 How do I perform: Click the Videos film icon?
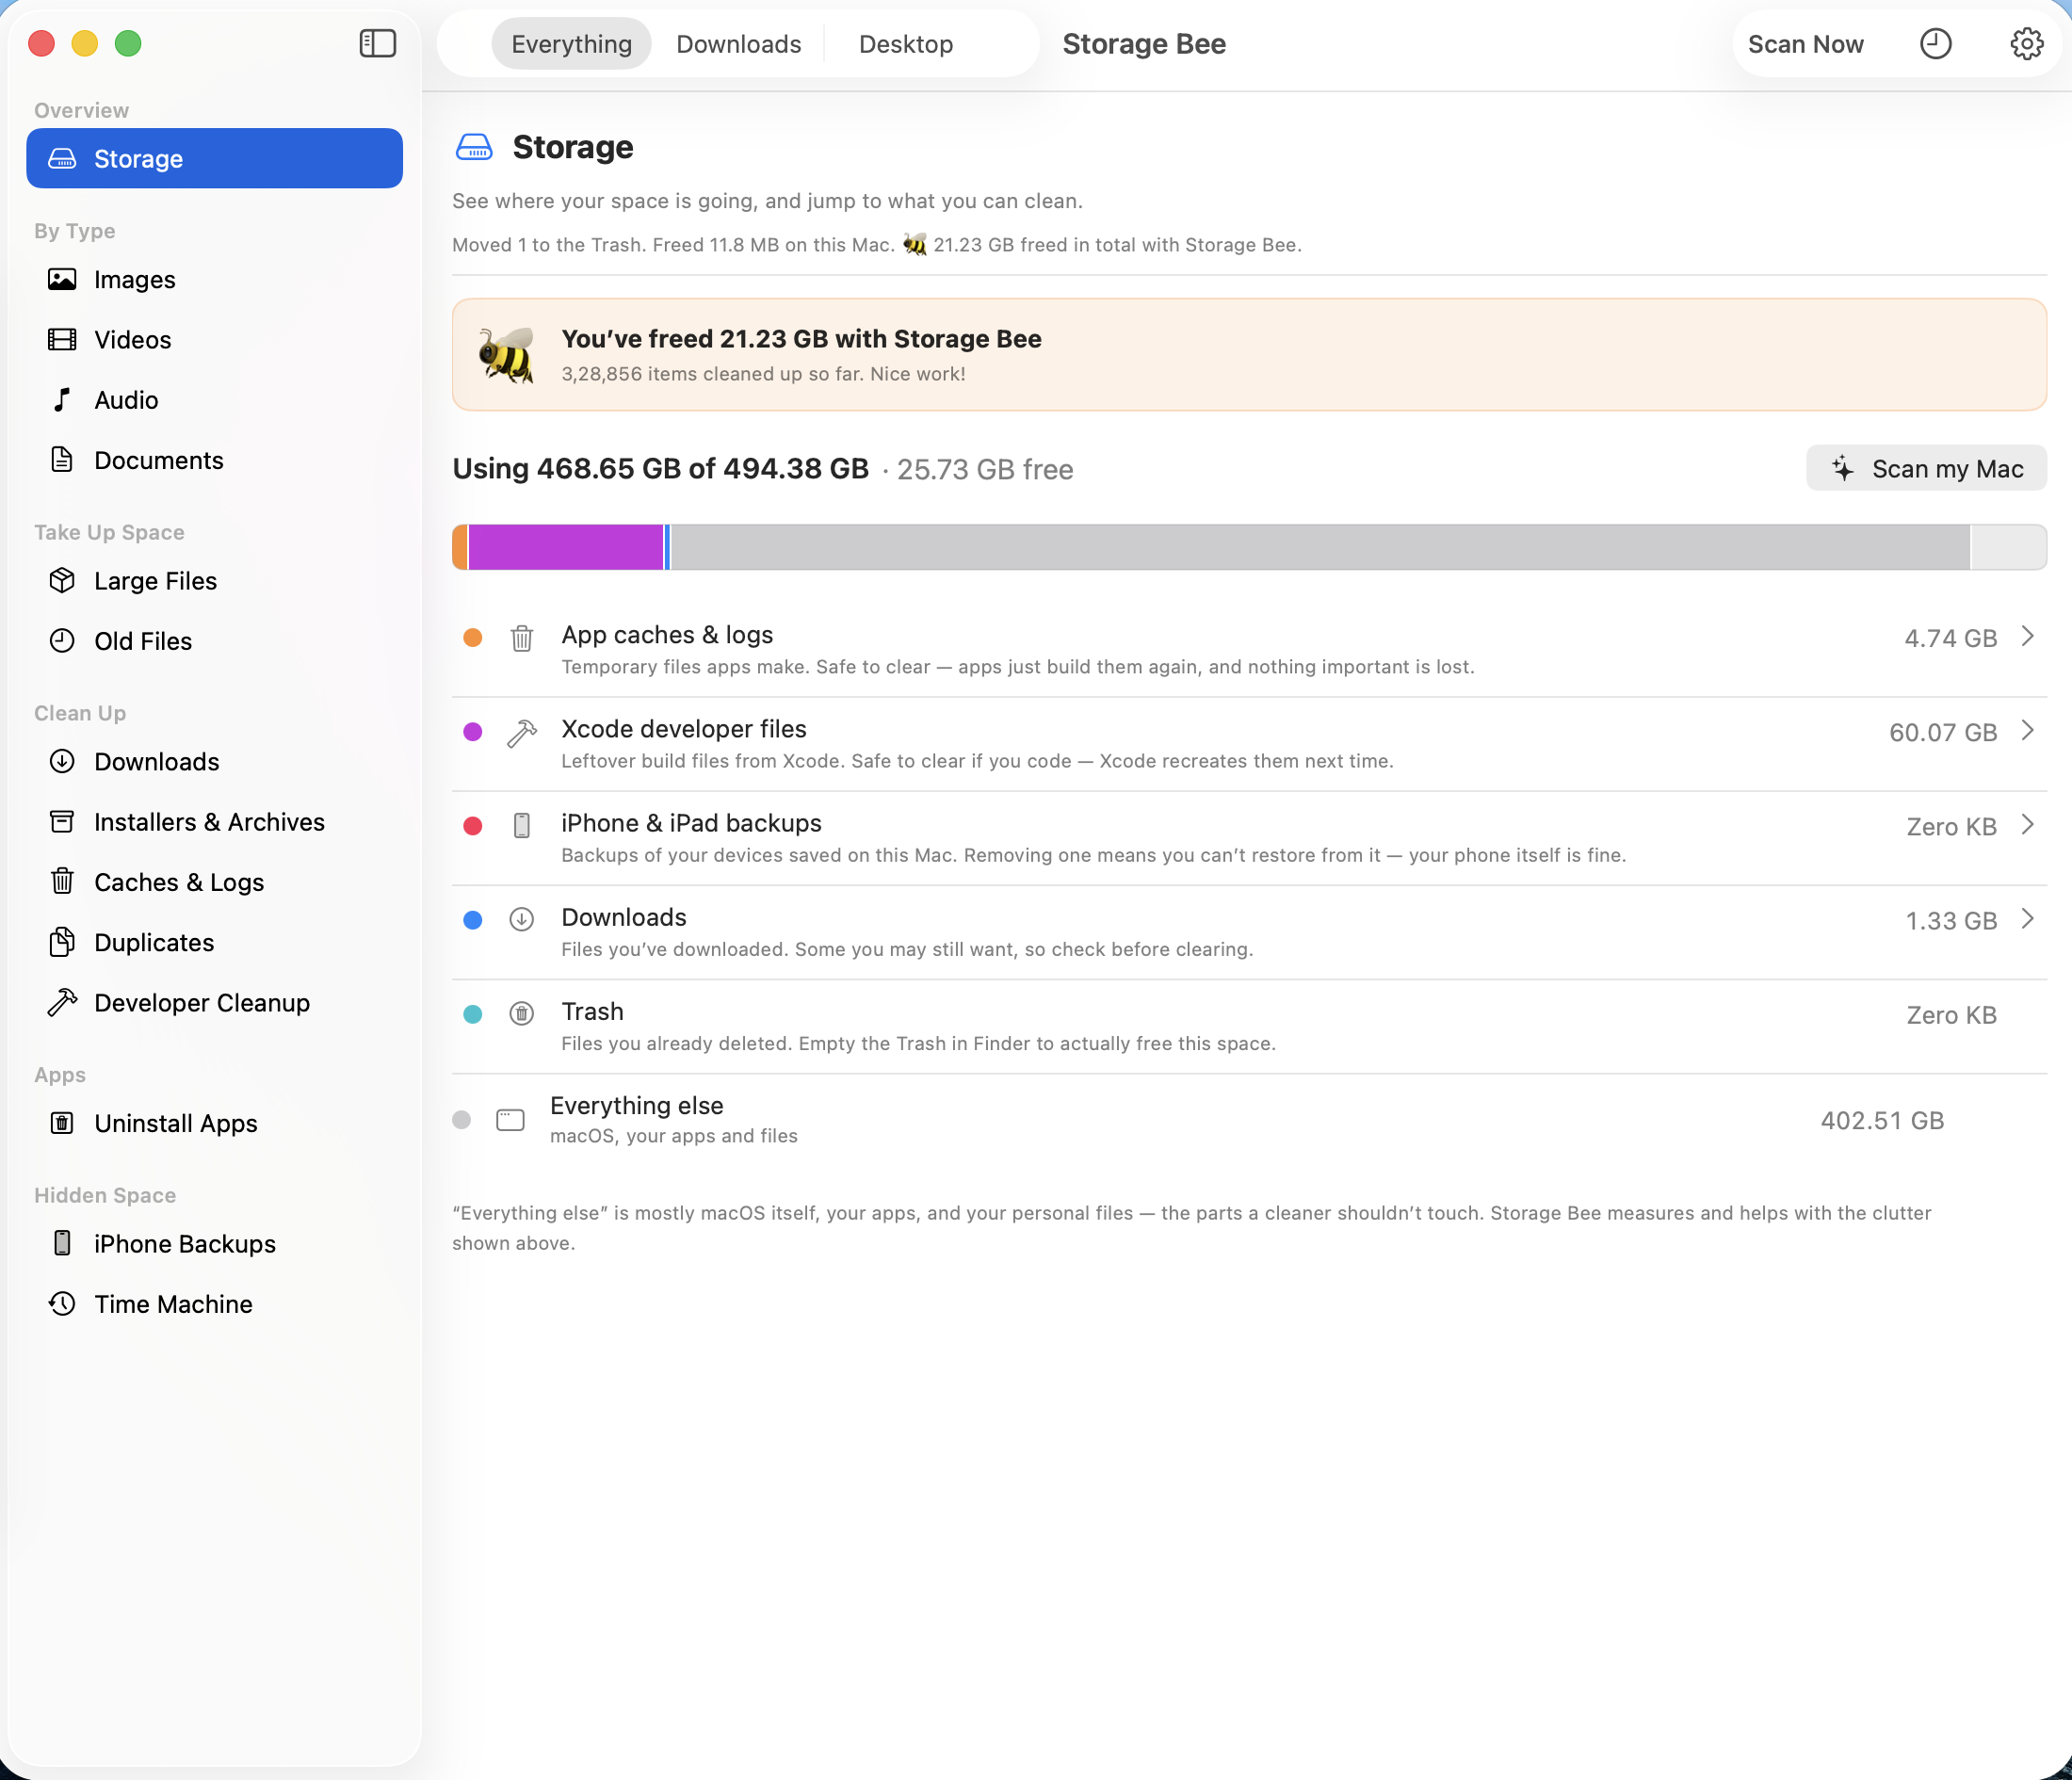click(x=62, y=339)
